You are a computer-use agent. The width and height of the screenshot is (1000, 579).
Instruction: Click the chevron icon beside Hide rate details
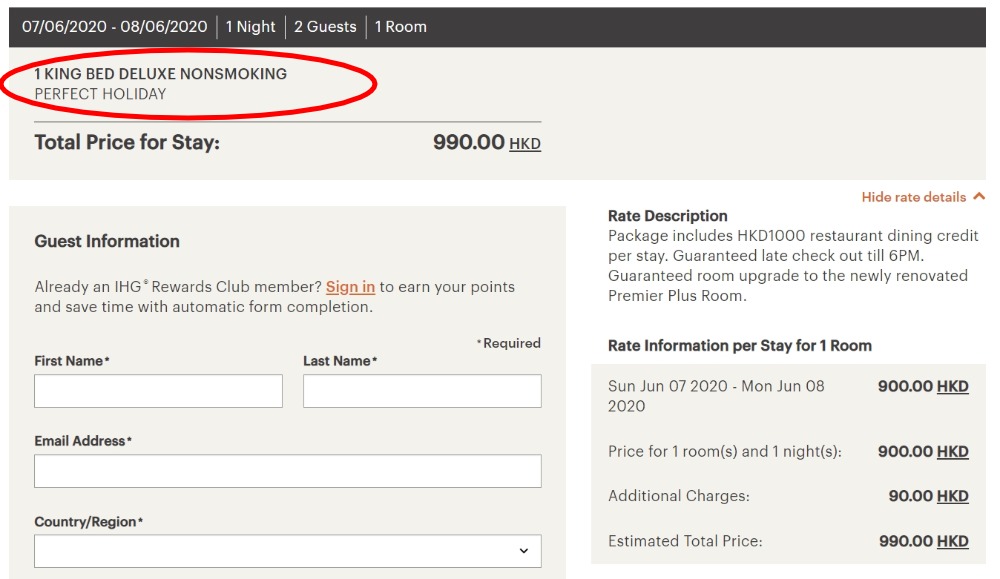(978, 197)
